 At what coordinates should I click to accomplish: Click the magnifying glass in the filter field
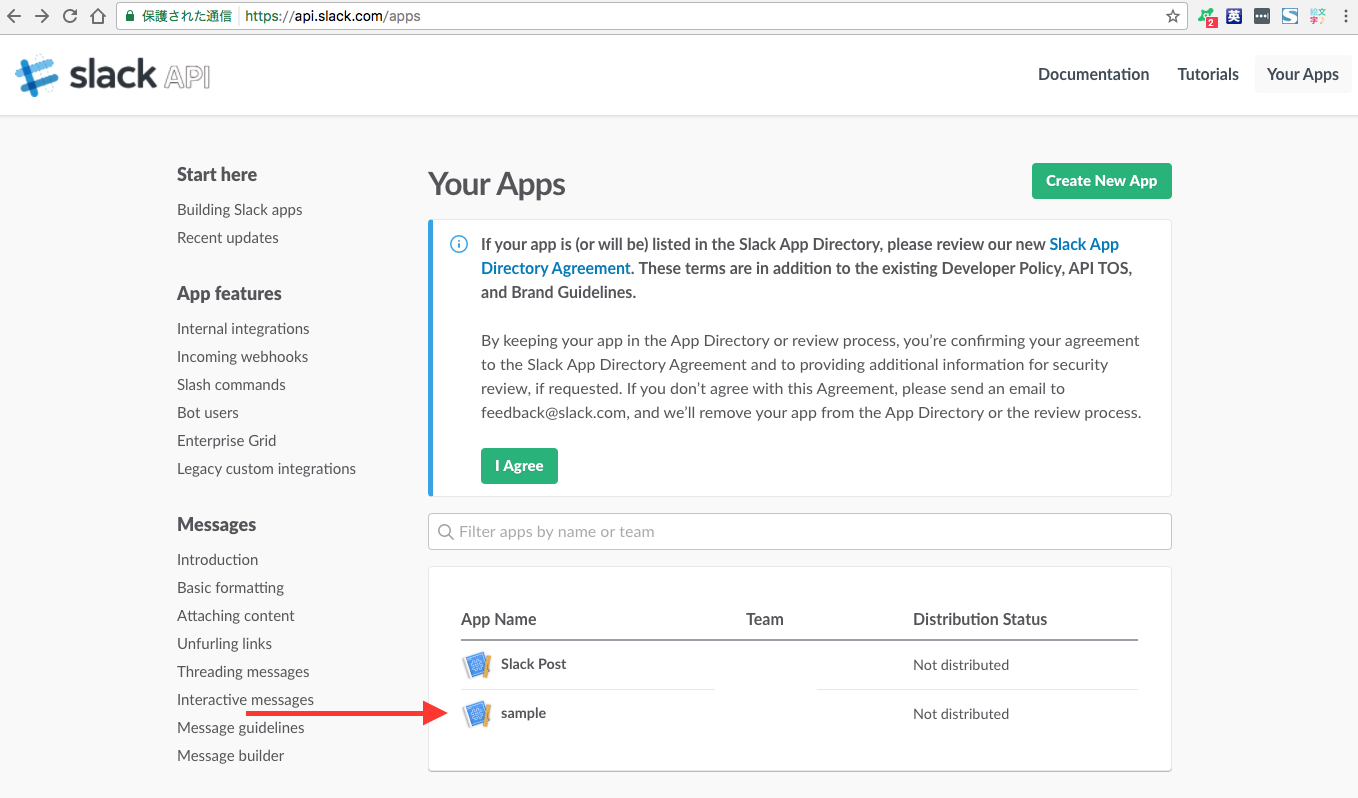[446, 531]
